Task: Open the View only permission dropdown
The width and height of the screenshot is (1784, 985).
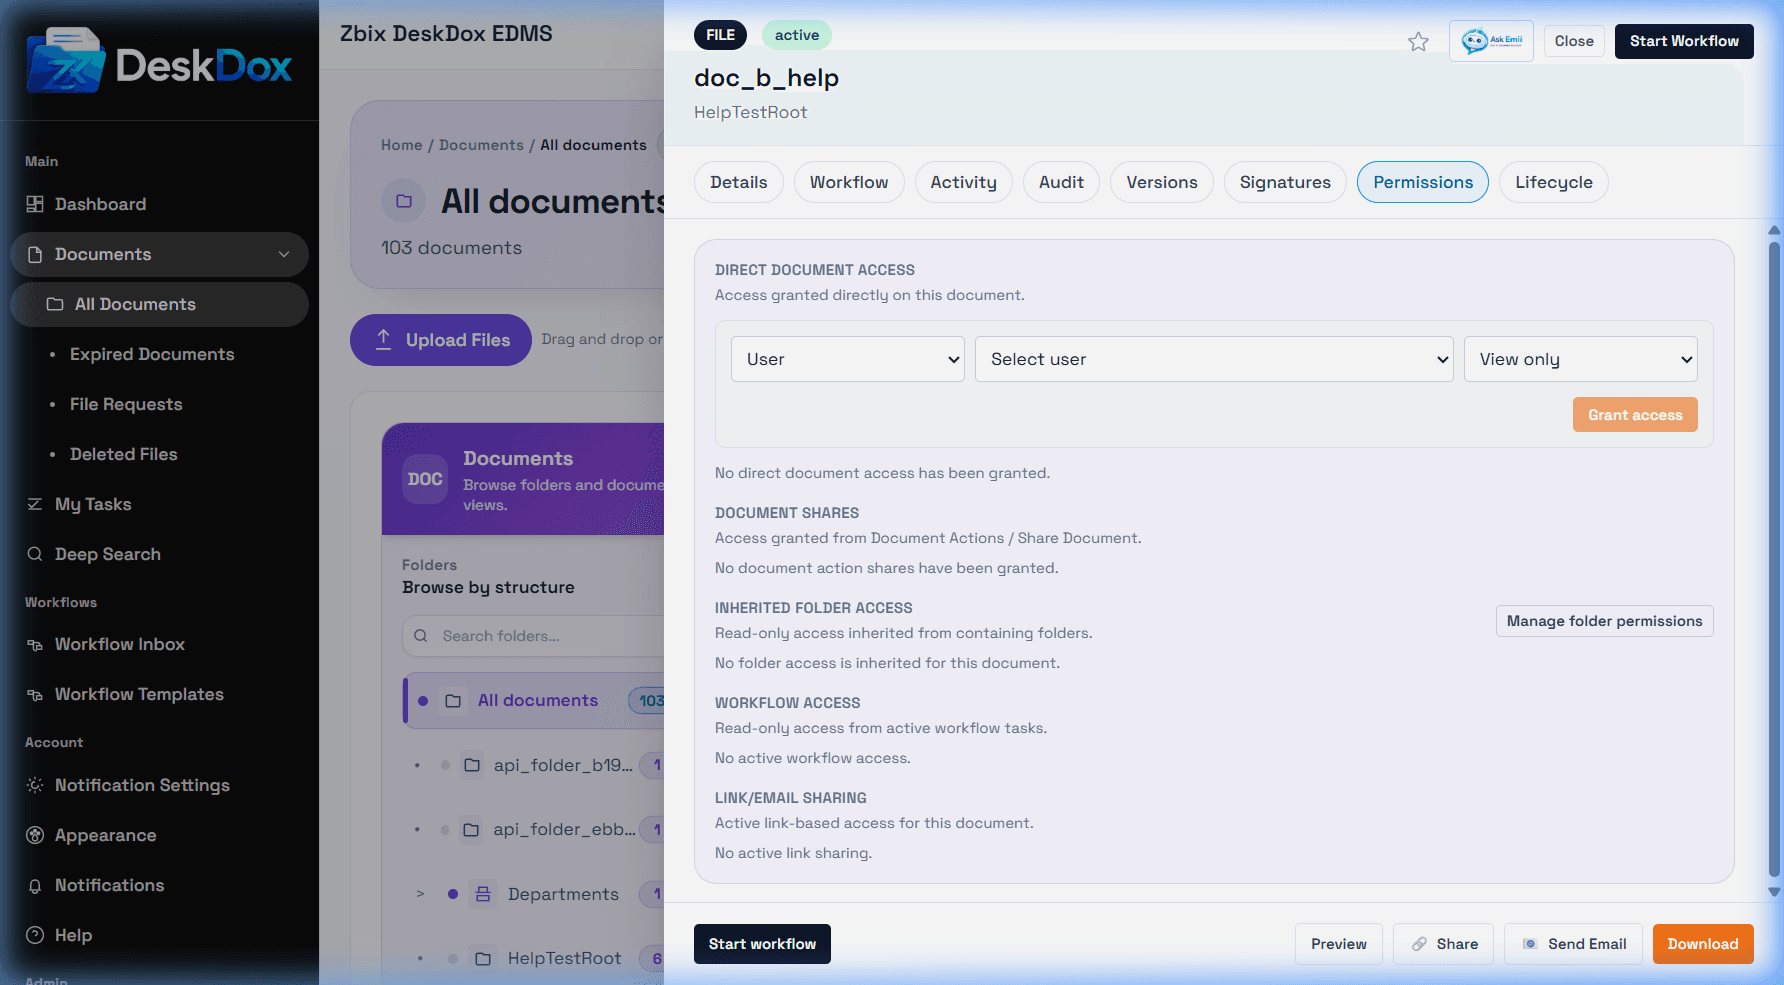Action: pos(1581,359)
